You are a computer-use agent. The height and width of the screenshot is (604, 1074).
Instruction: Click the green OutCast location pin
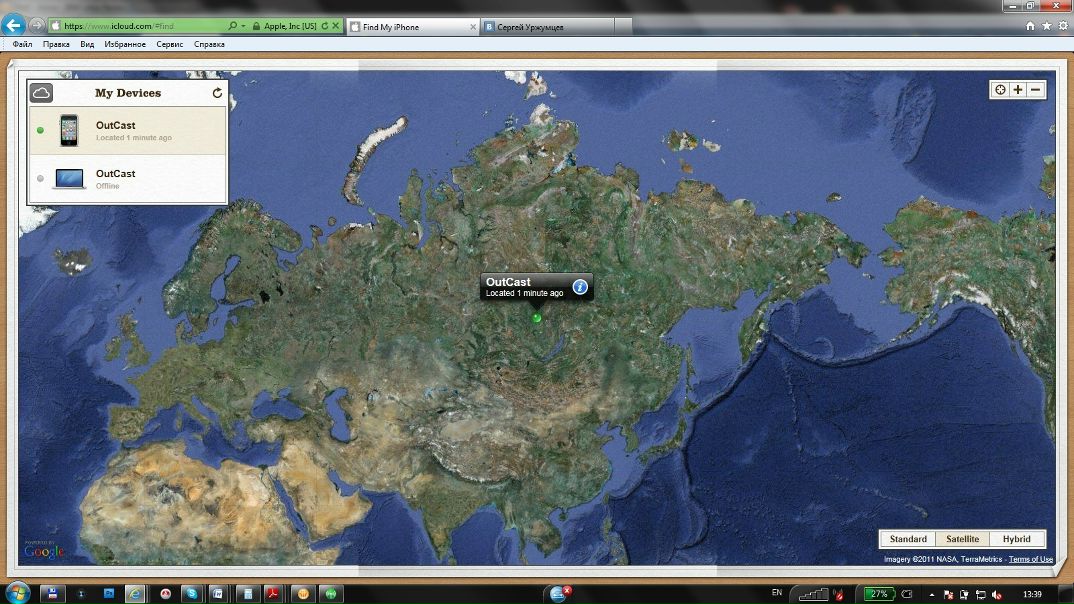537,318
